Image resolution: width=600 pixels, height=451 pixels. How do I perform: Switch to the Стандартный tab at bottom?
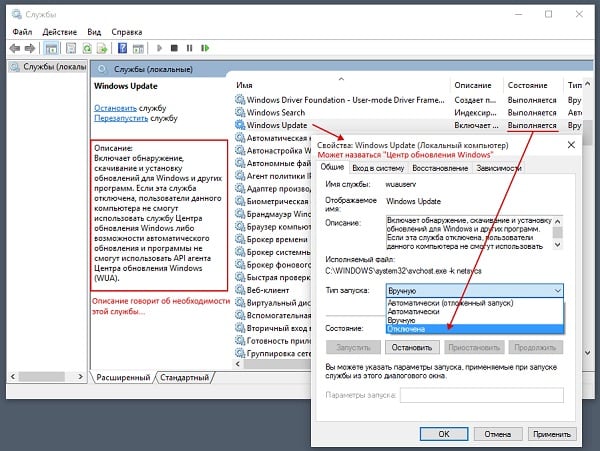185,378
